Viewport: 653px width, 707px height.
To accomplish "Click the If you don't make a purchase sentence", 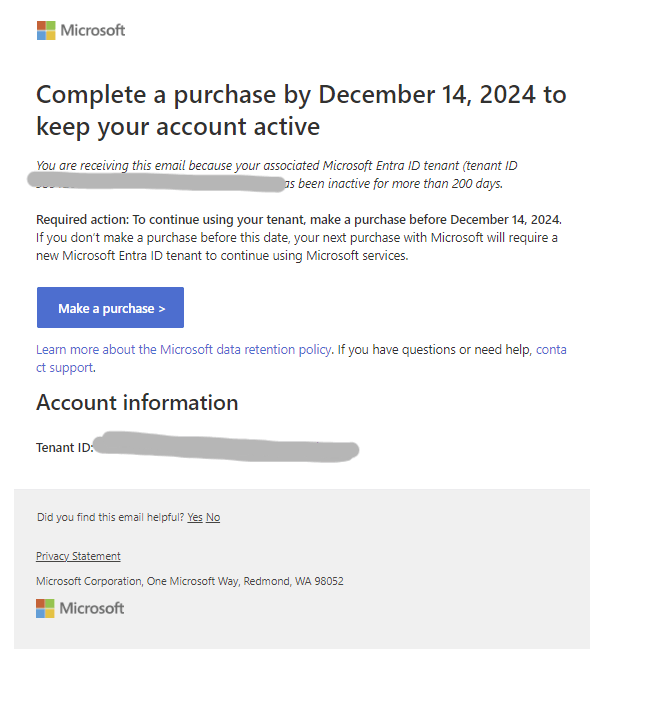I will pos(297,247).
